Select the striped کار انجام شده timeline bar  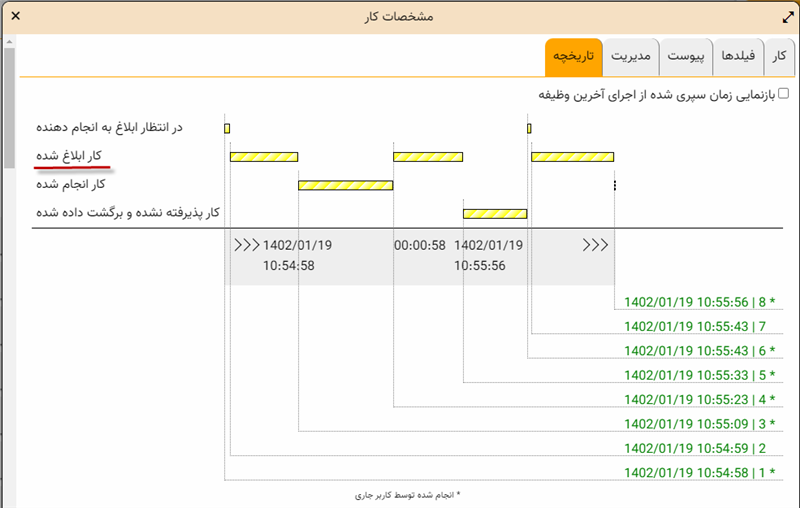pyautogui.click(x=345, y=185)
